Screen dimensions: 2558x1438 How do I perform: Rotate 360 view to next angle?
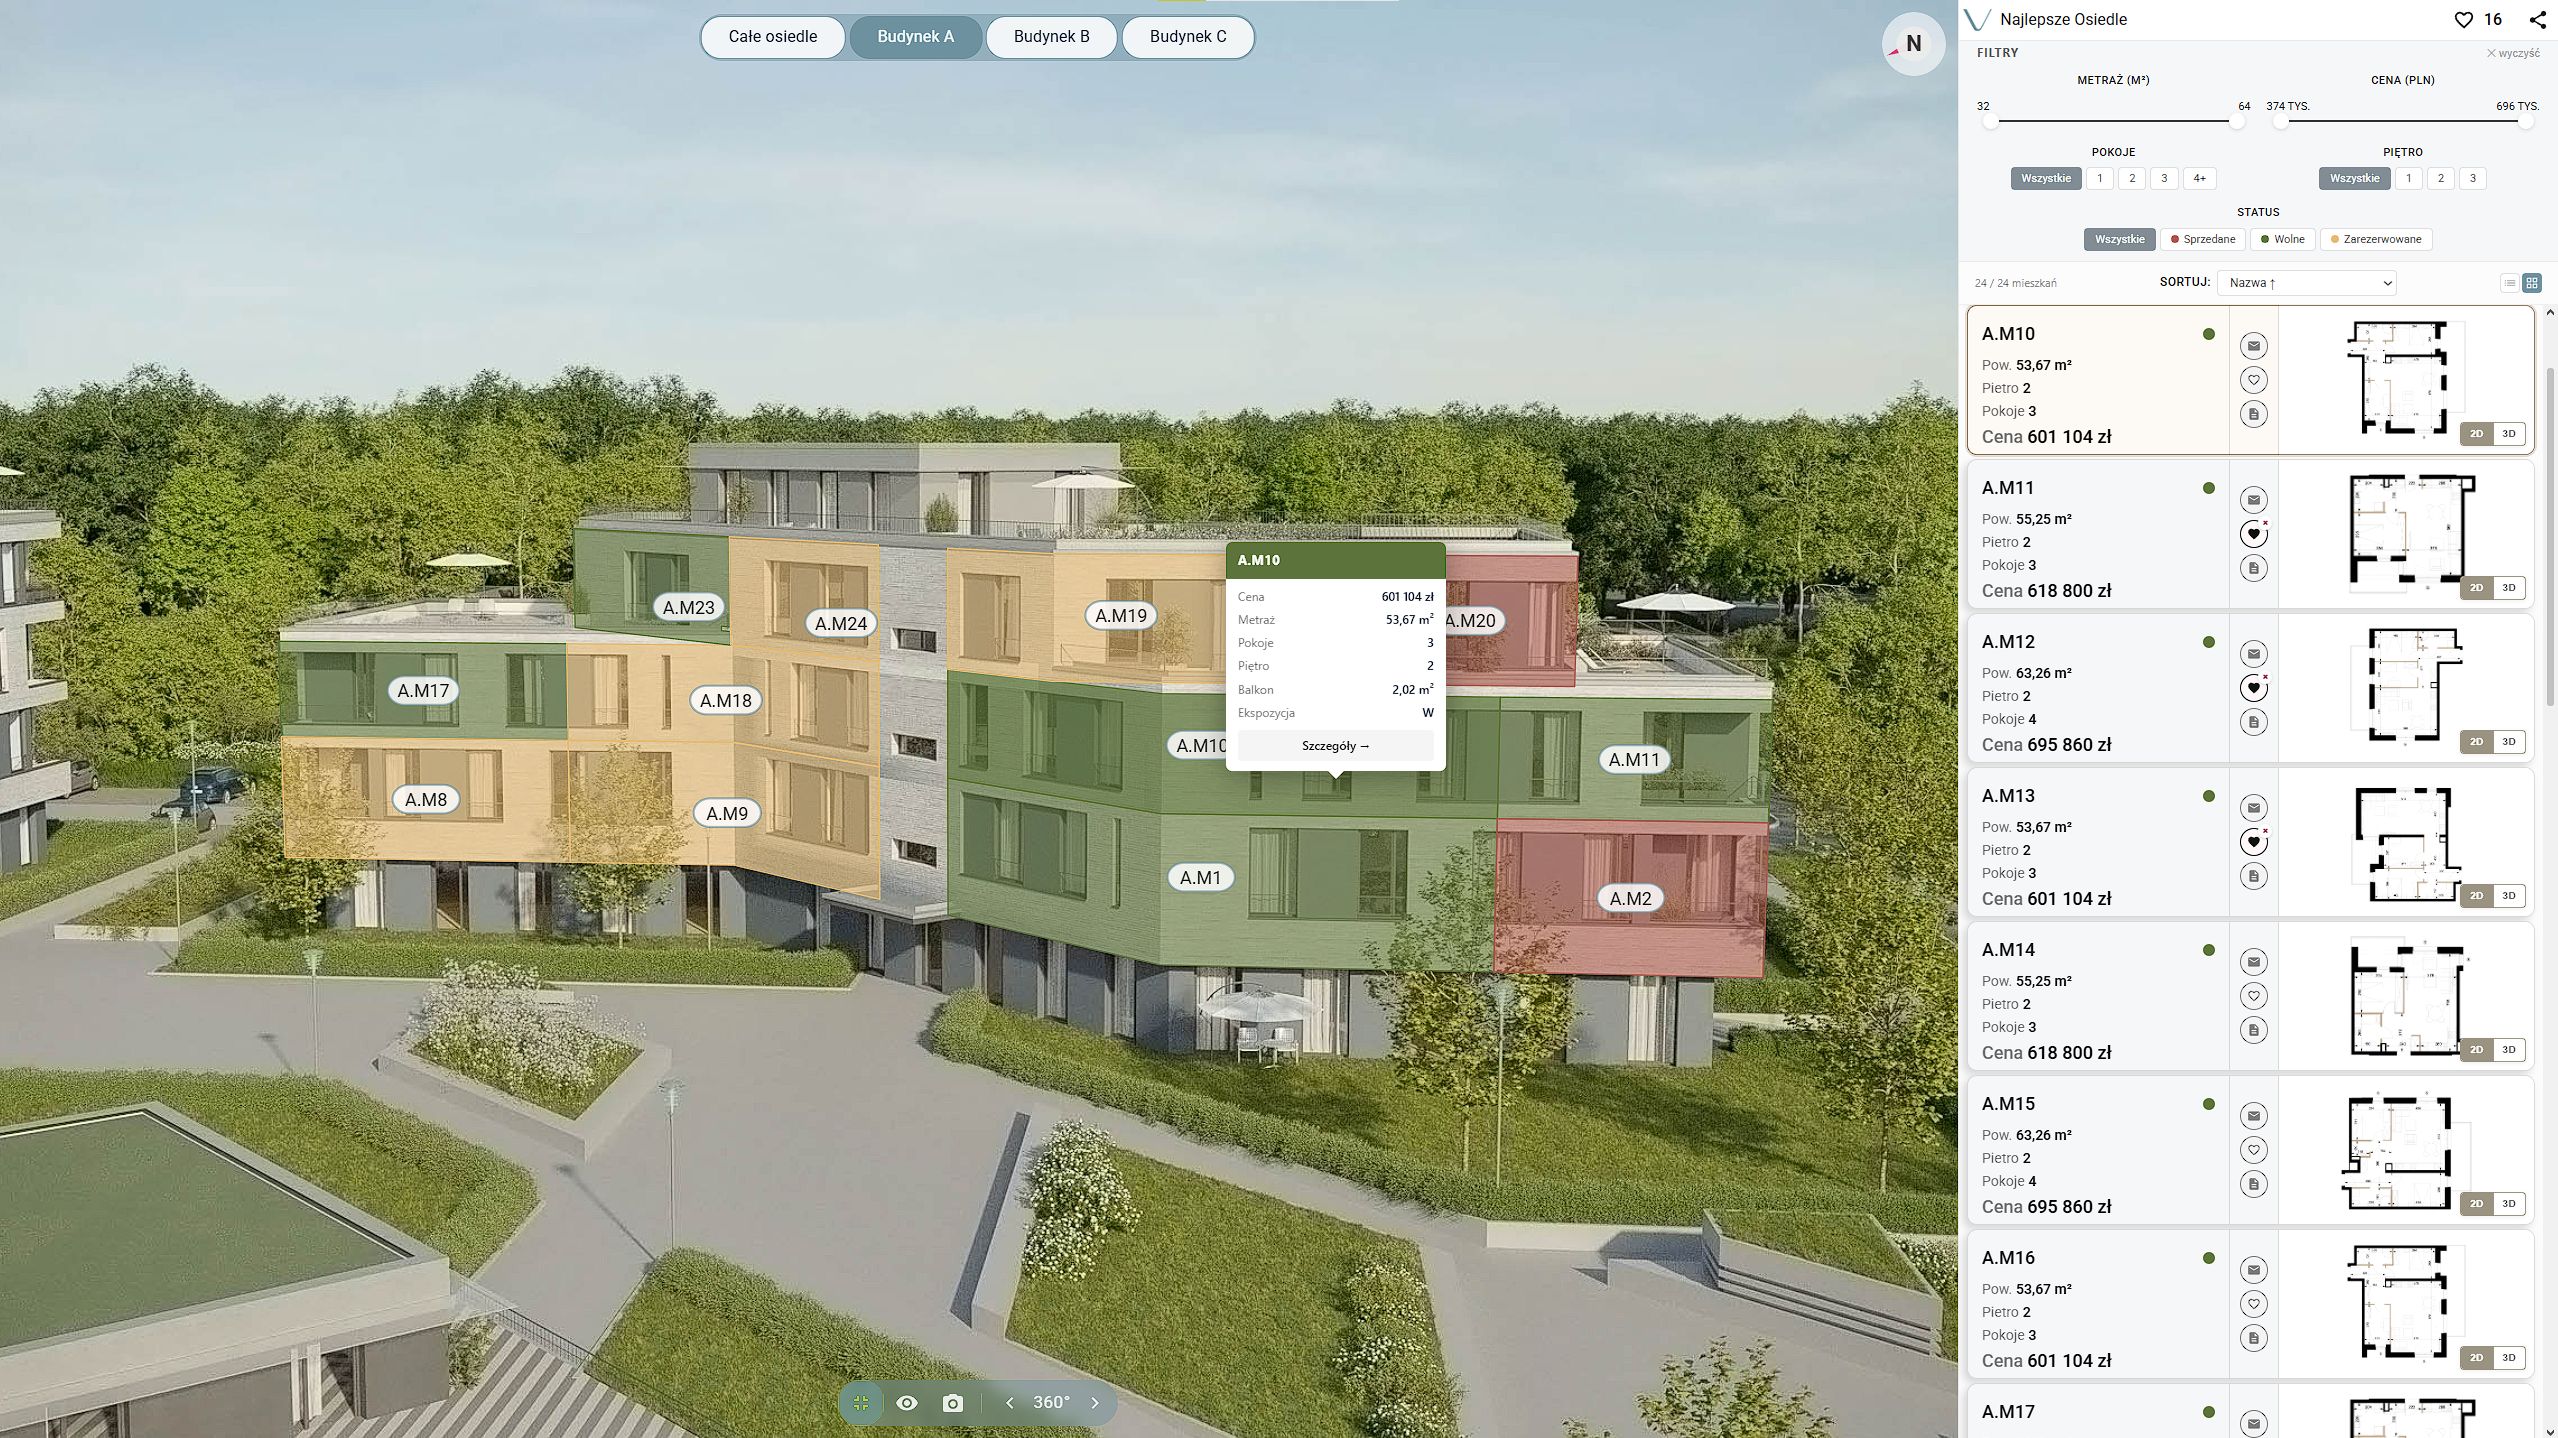1095,1403
